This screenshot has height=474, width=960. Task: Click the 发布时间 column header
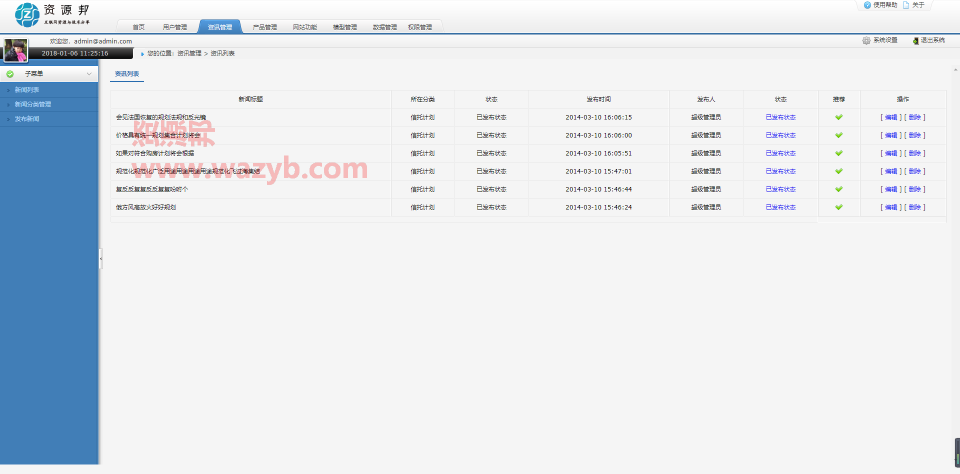pyautogui.click(x=599, y=99)
